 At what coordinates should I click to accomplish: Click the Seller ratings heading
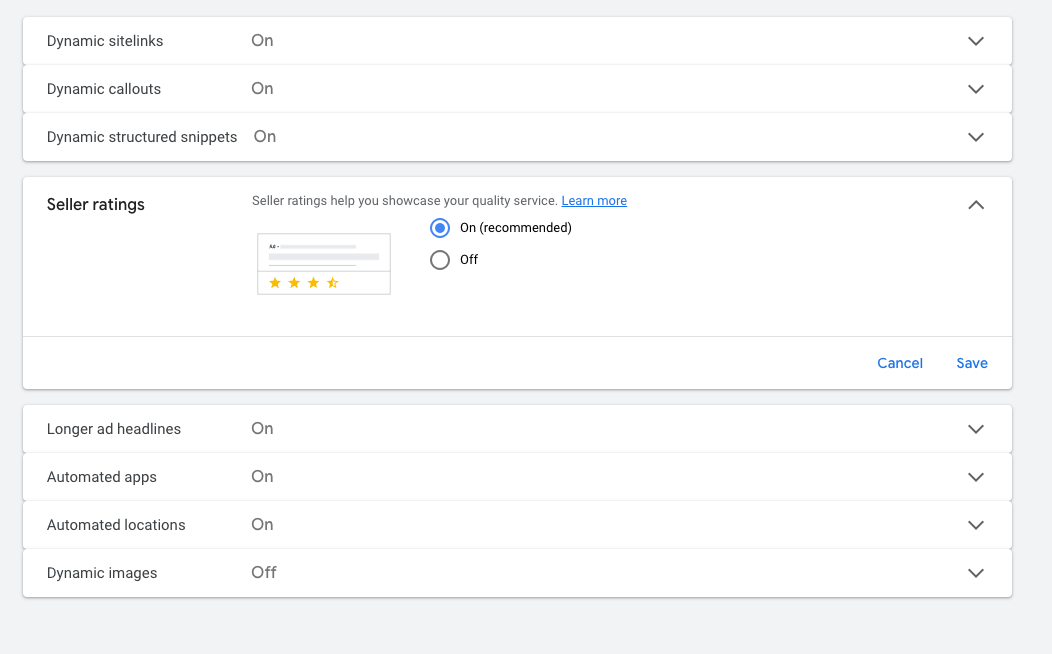96,205
